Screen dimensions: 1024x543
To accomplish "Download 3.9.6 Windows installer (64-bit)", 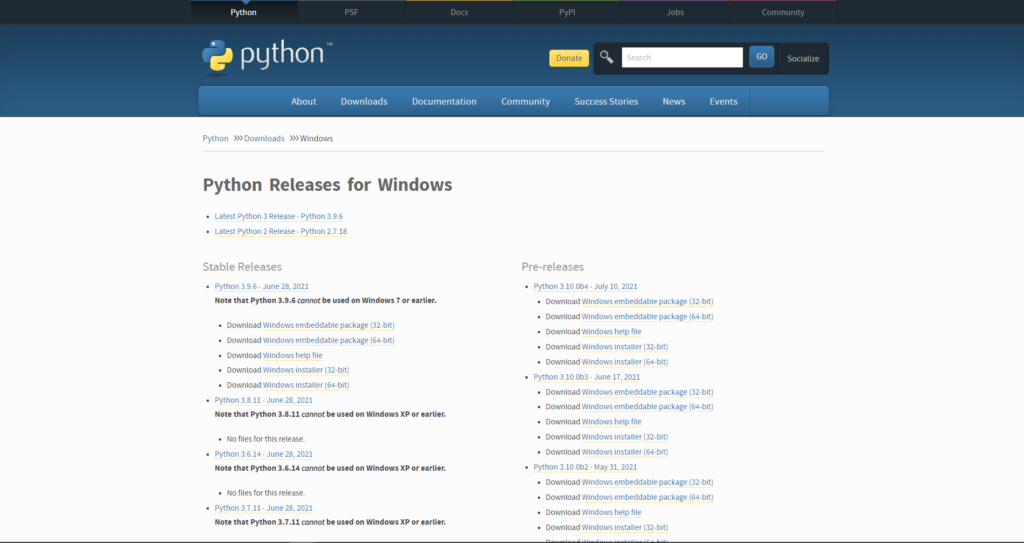I will coord(306,385).
